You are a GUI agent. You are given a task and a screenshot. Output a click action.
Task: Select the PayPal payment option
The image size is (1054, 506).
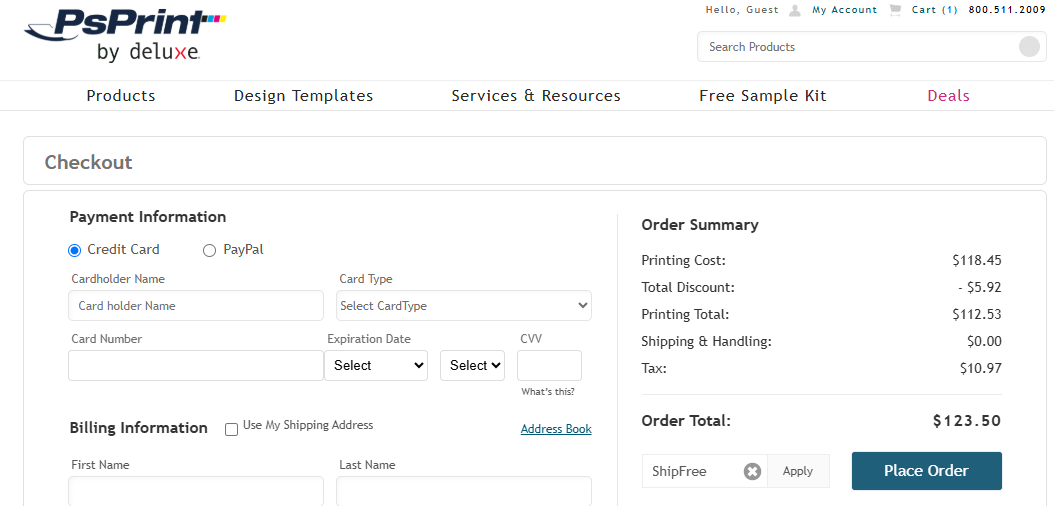(x=209, y=251)
